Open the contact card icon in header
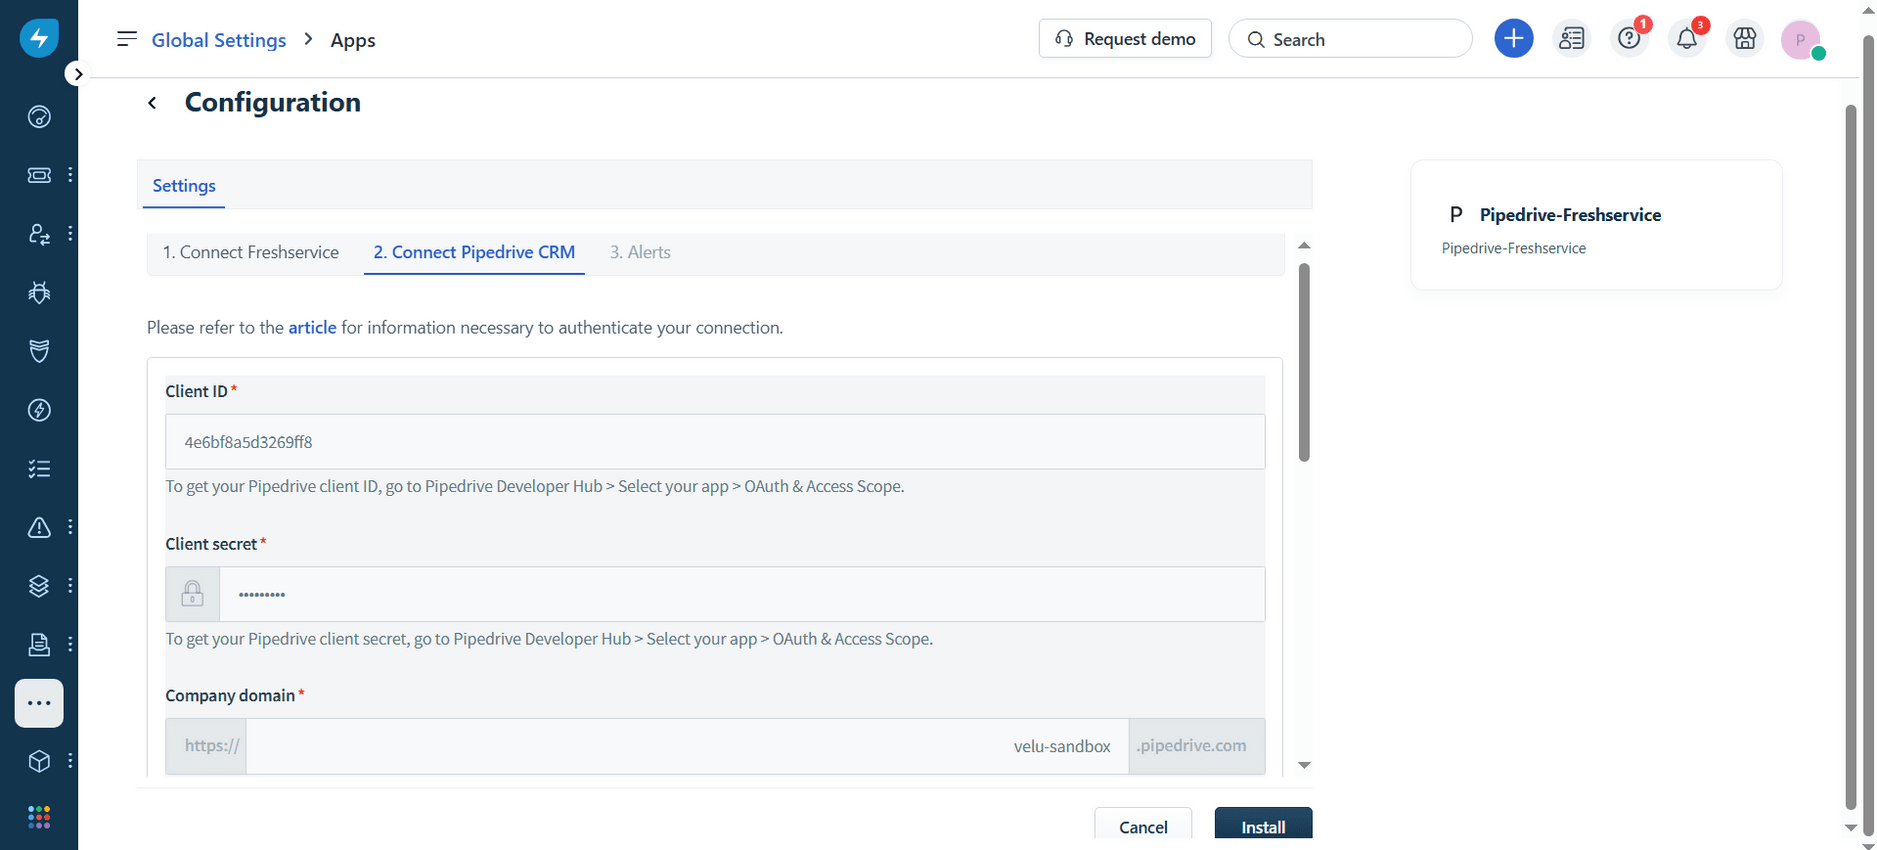Image resolution: width=1877 pixels, height=850 pixels. tap(1572, 38)
